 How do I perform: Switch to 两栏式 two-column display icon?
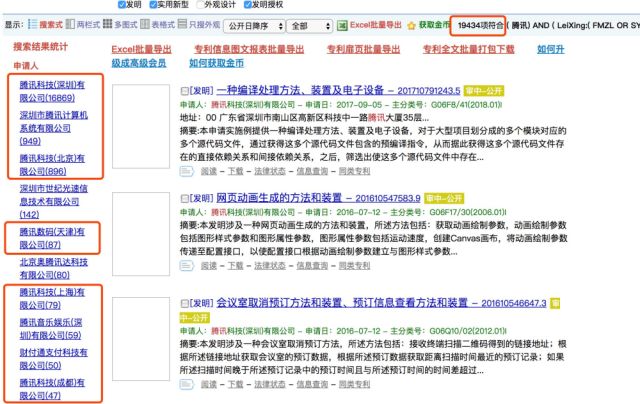pyautogui.click(x=70, y=24)
